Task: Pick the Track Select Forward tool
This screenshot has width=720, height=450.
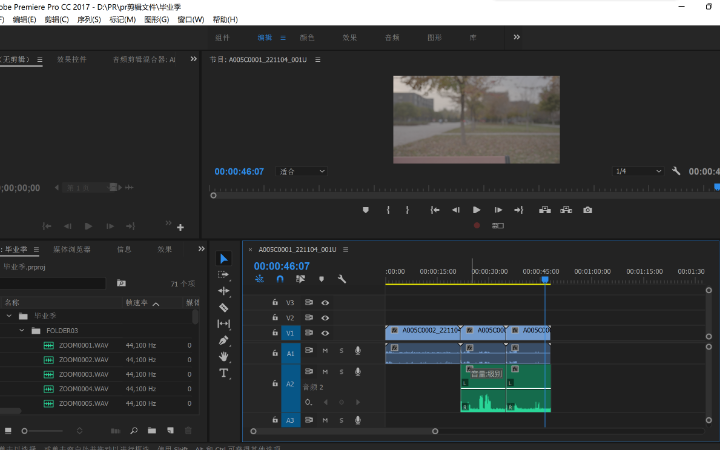Action: click(x=224, y=275)
